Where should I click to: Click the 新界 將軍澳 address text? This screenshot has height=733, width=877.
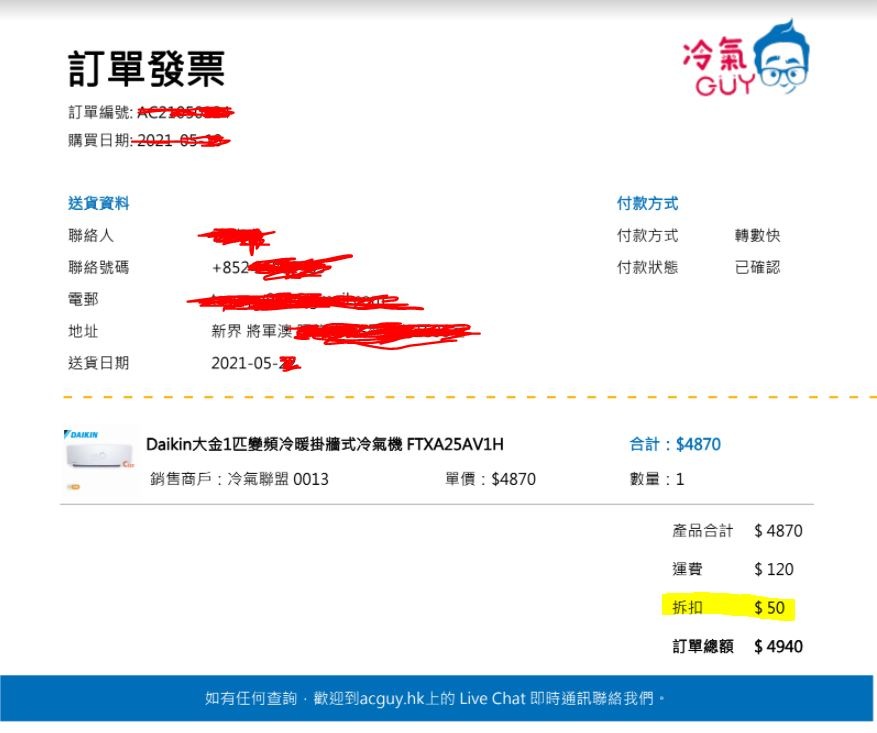point(252,331)
